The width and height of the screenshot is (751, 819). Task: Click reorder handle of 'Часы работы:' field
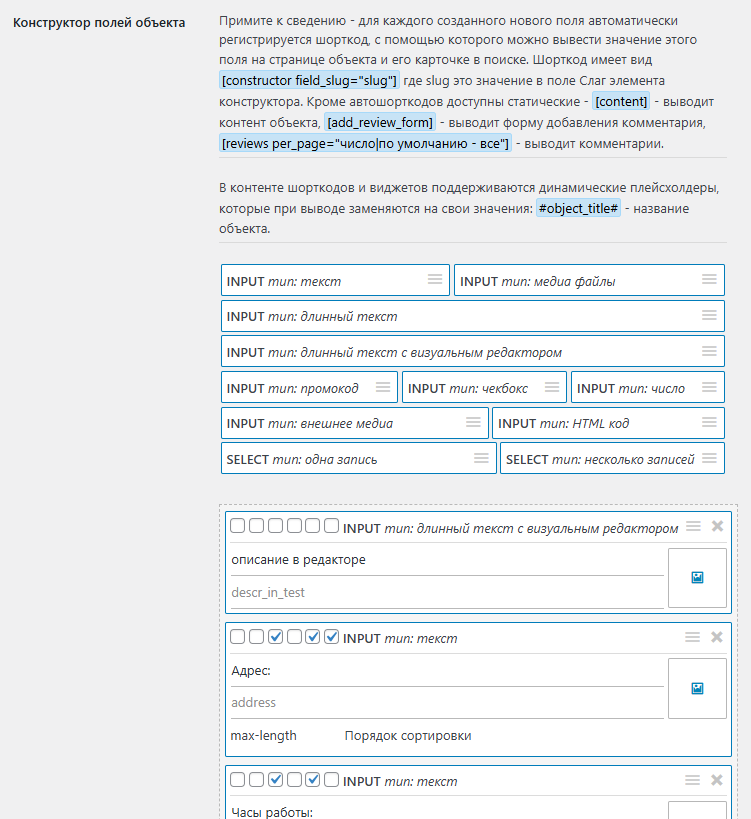point(692,780)
